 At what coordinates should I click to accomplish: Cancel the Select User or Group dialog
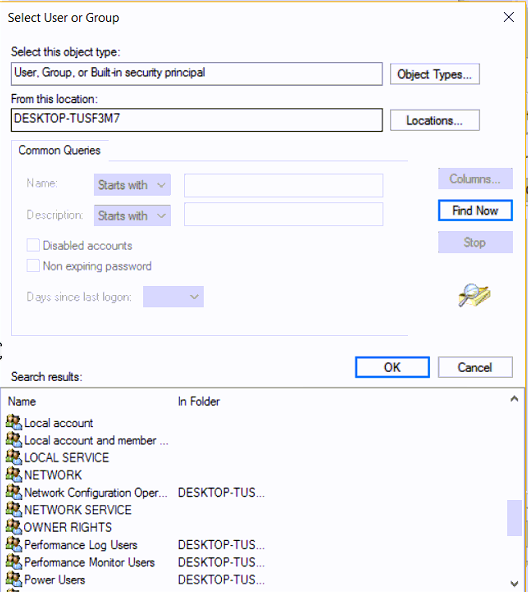[475, 367]
